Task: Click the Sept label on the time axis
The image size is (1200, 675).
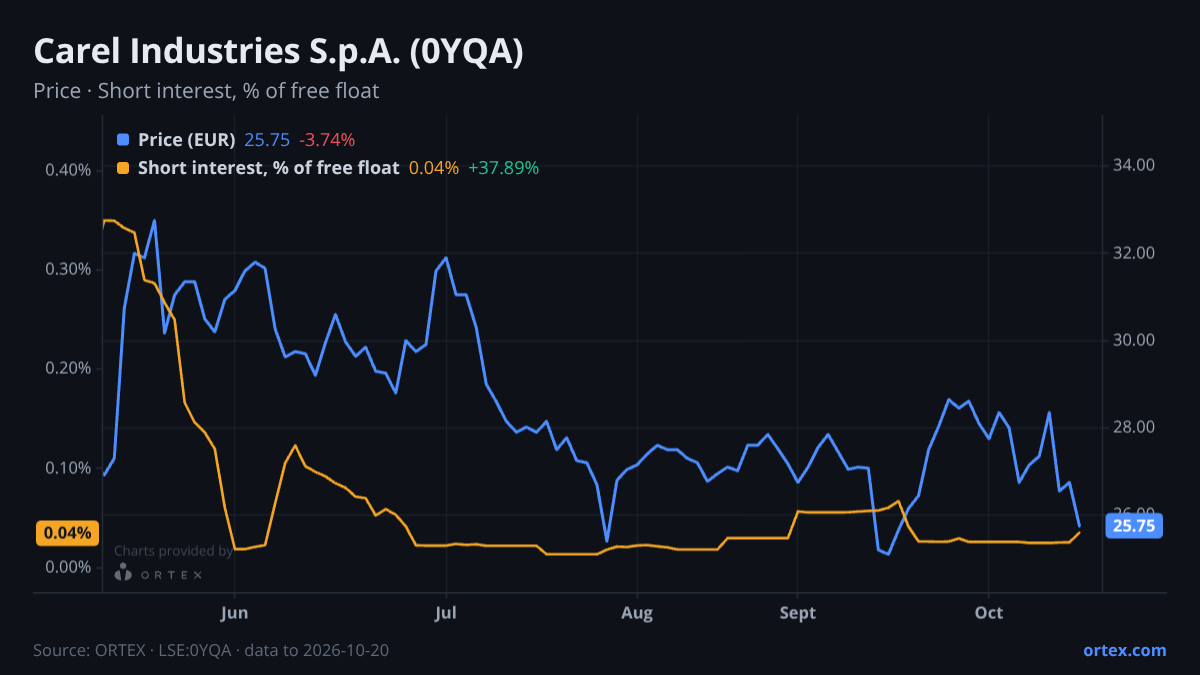Action: point(798,613)
